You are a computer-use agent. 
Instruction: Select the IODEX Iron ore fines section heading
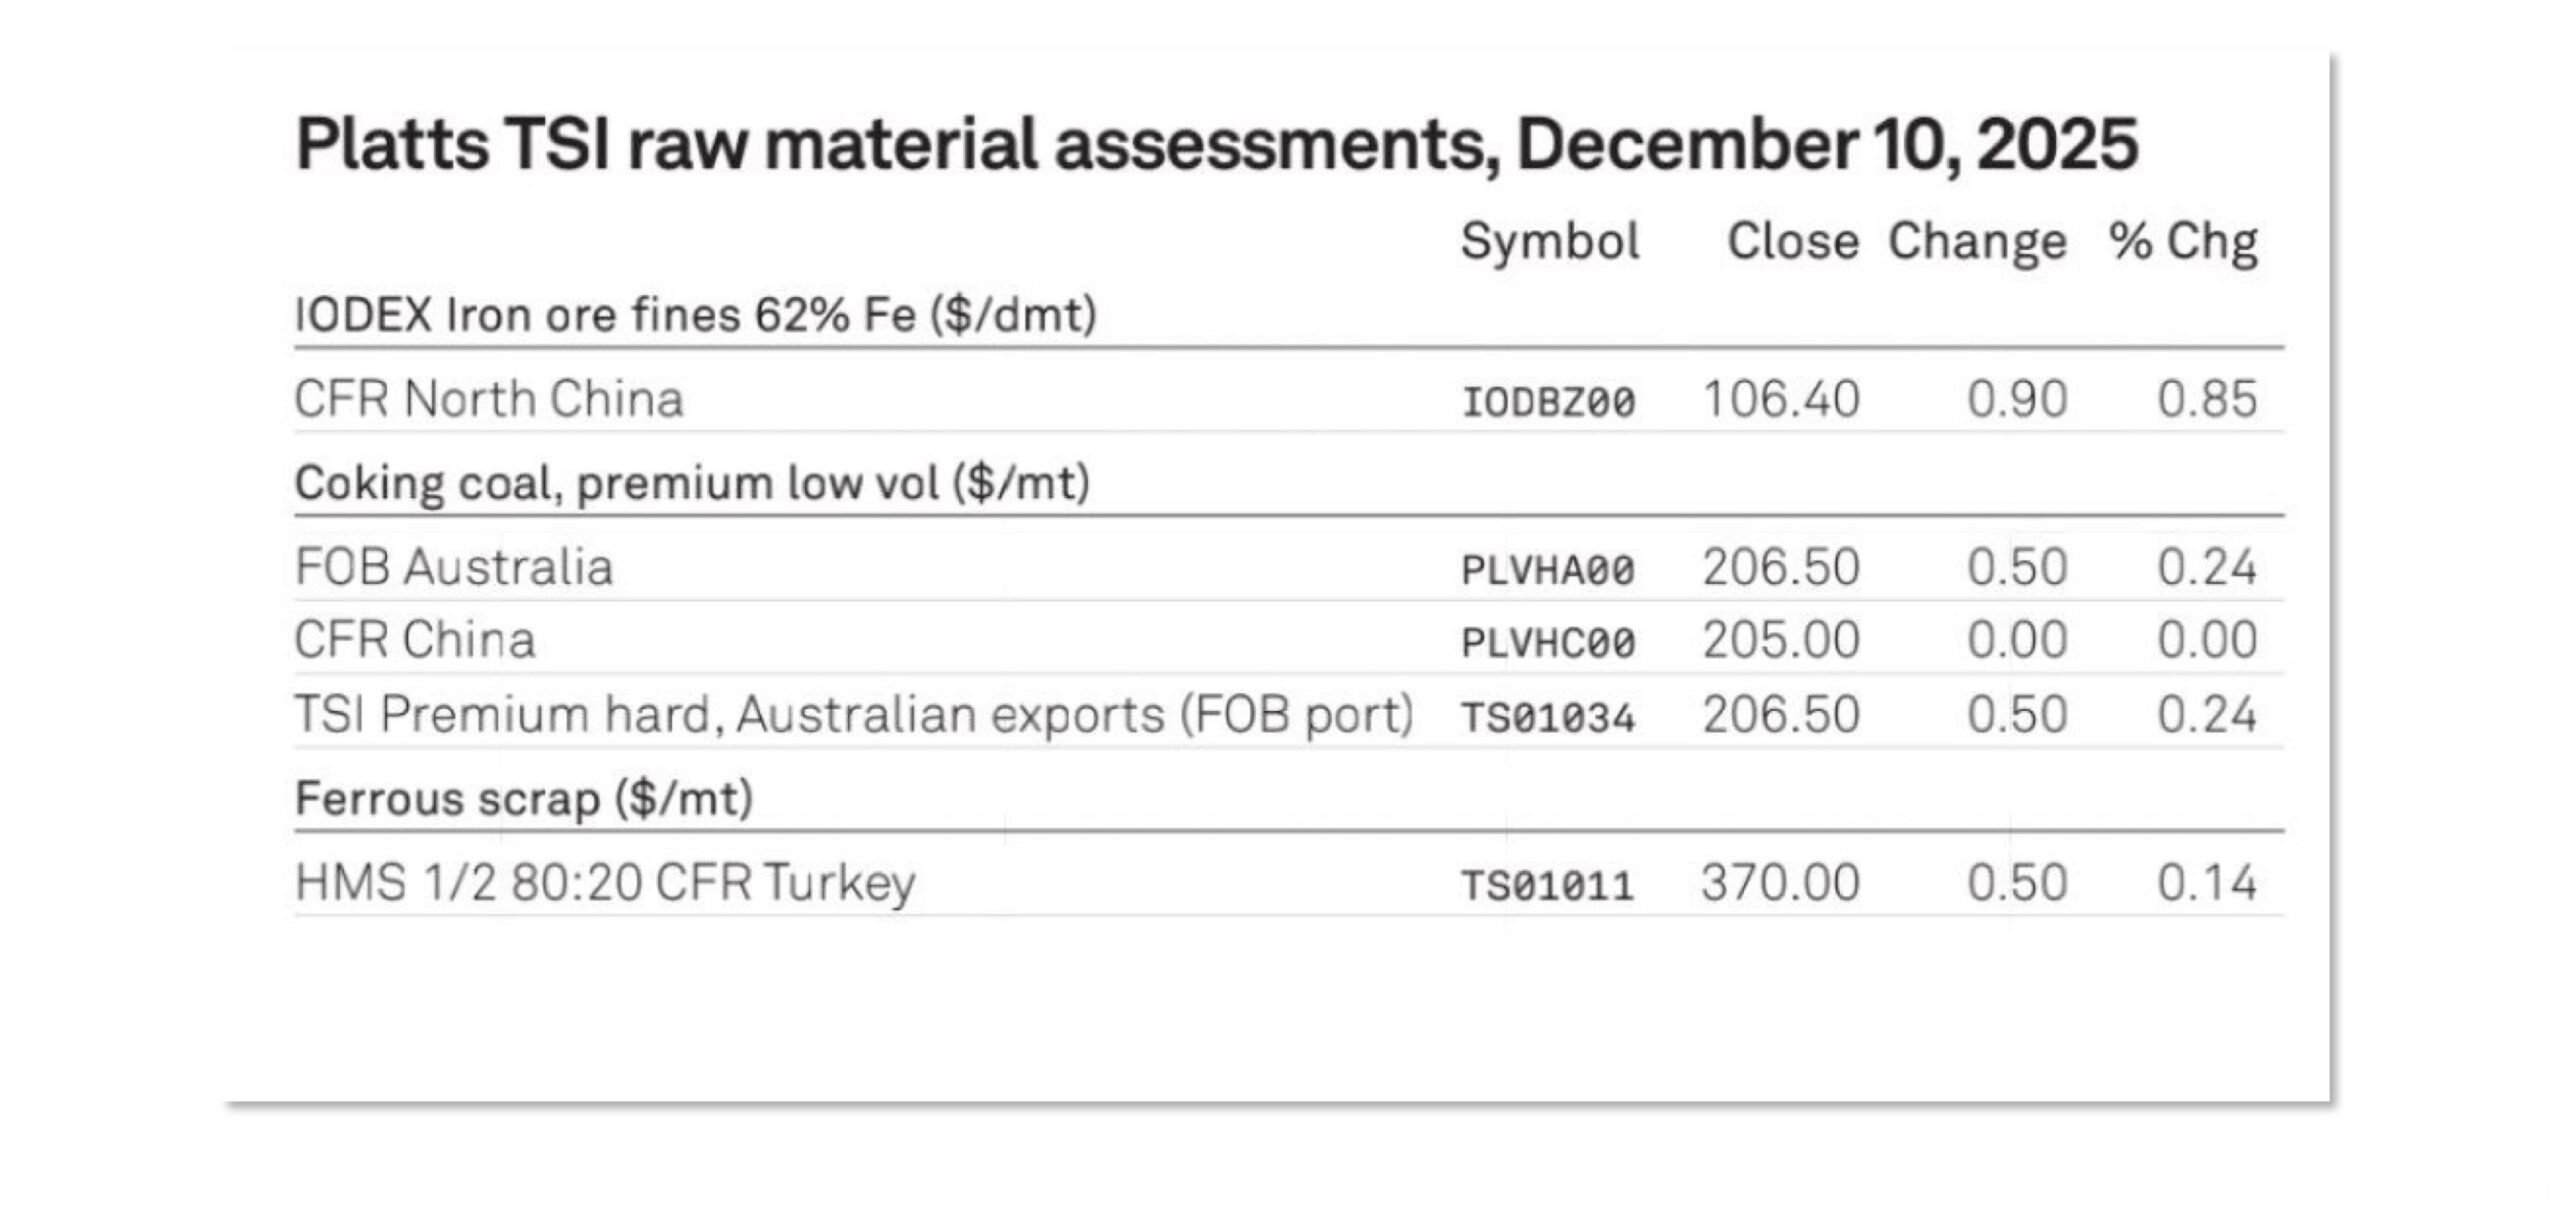695,315
